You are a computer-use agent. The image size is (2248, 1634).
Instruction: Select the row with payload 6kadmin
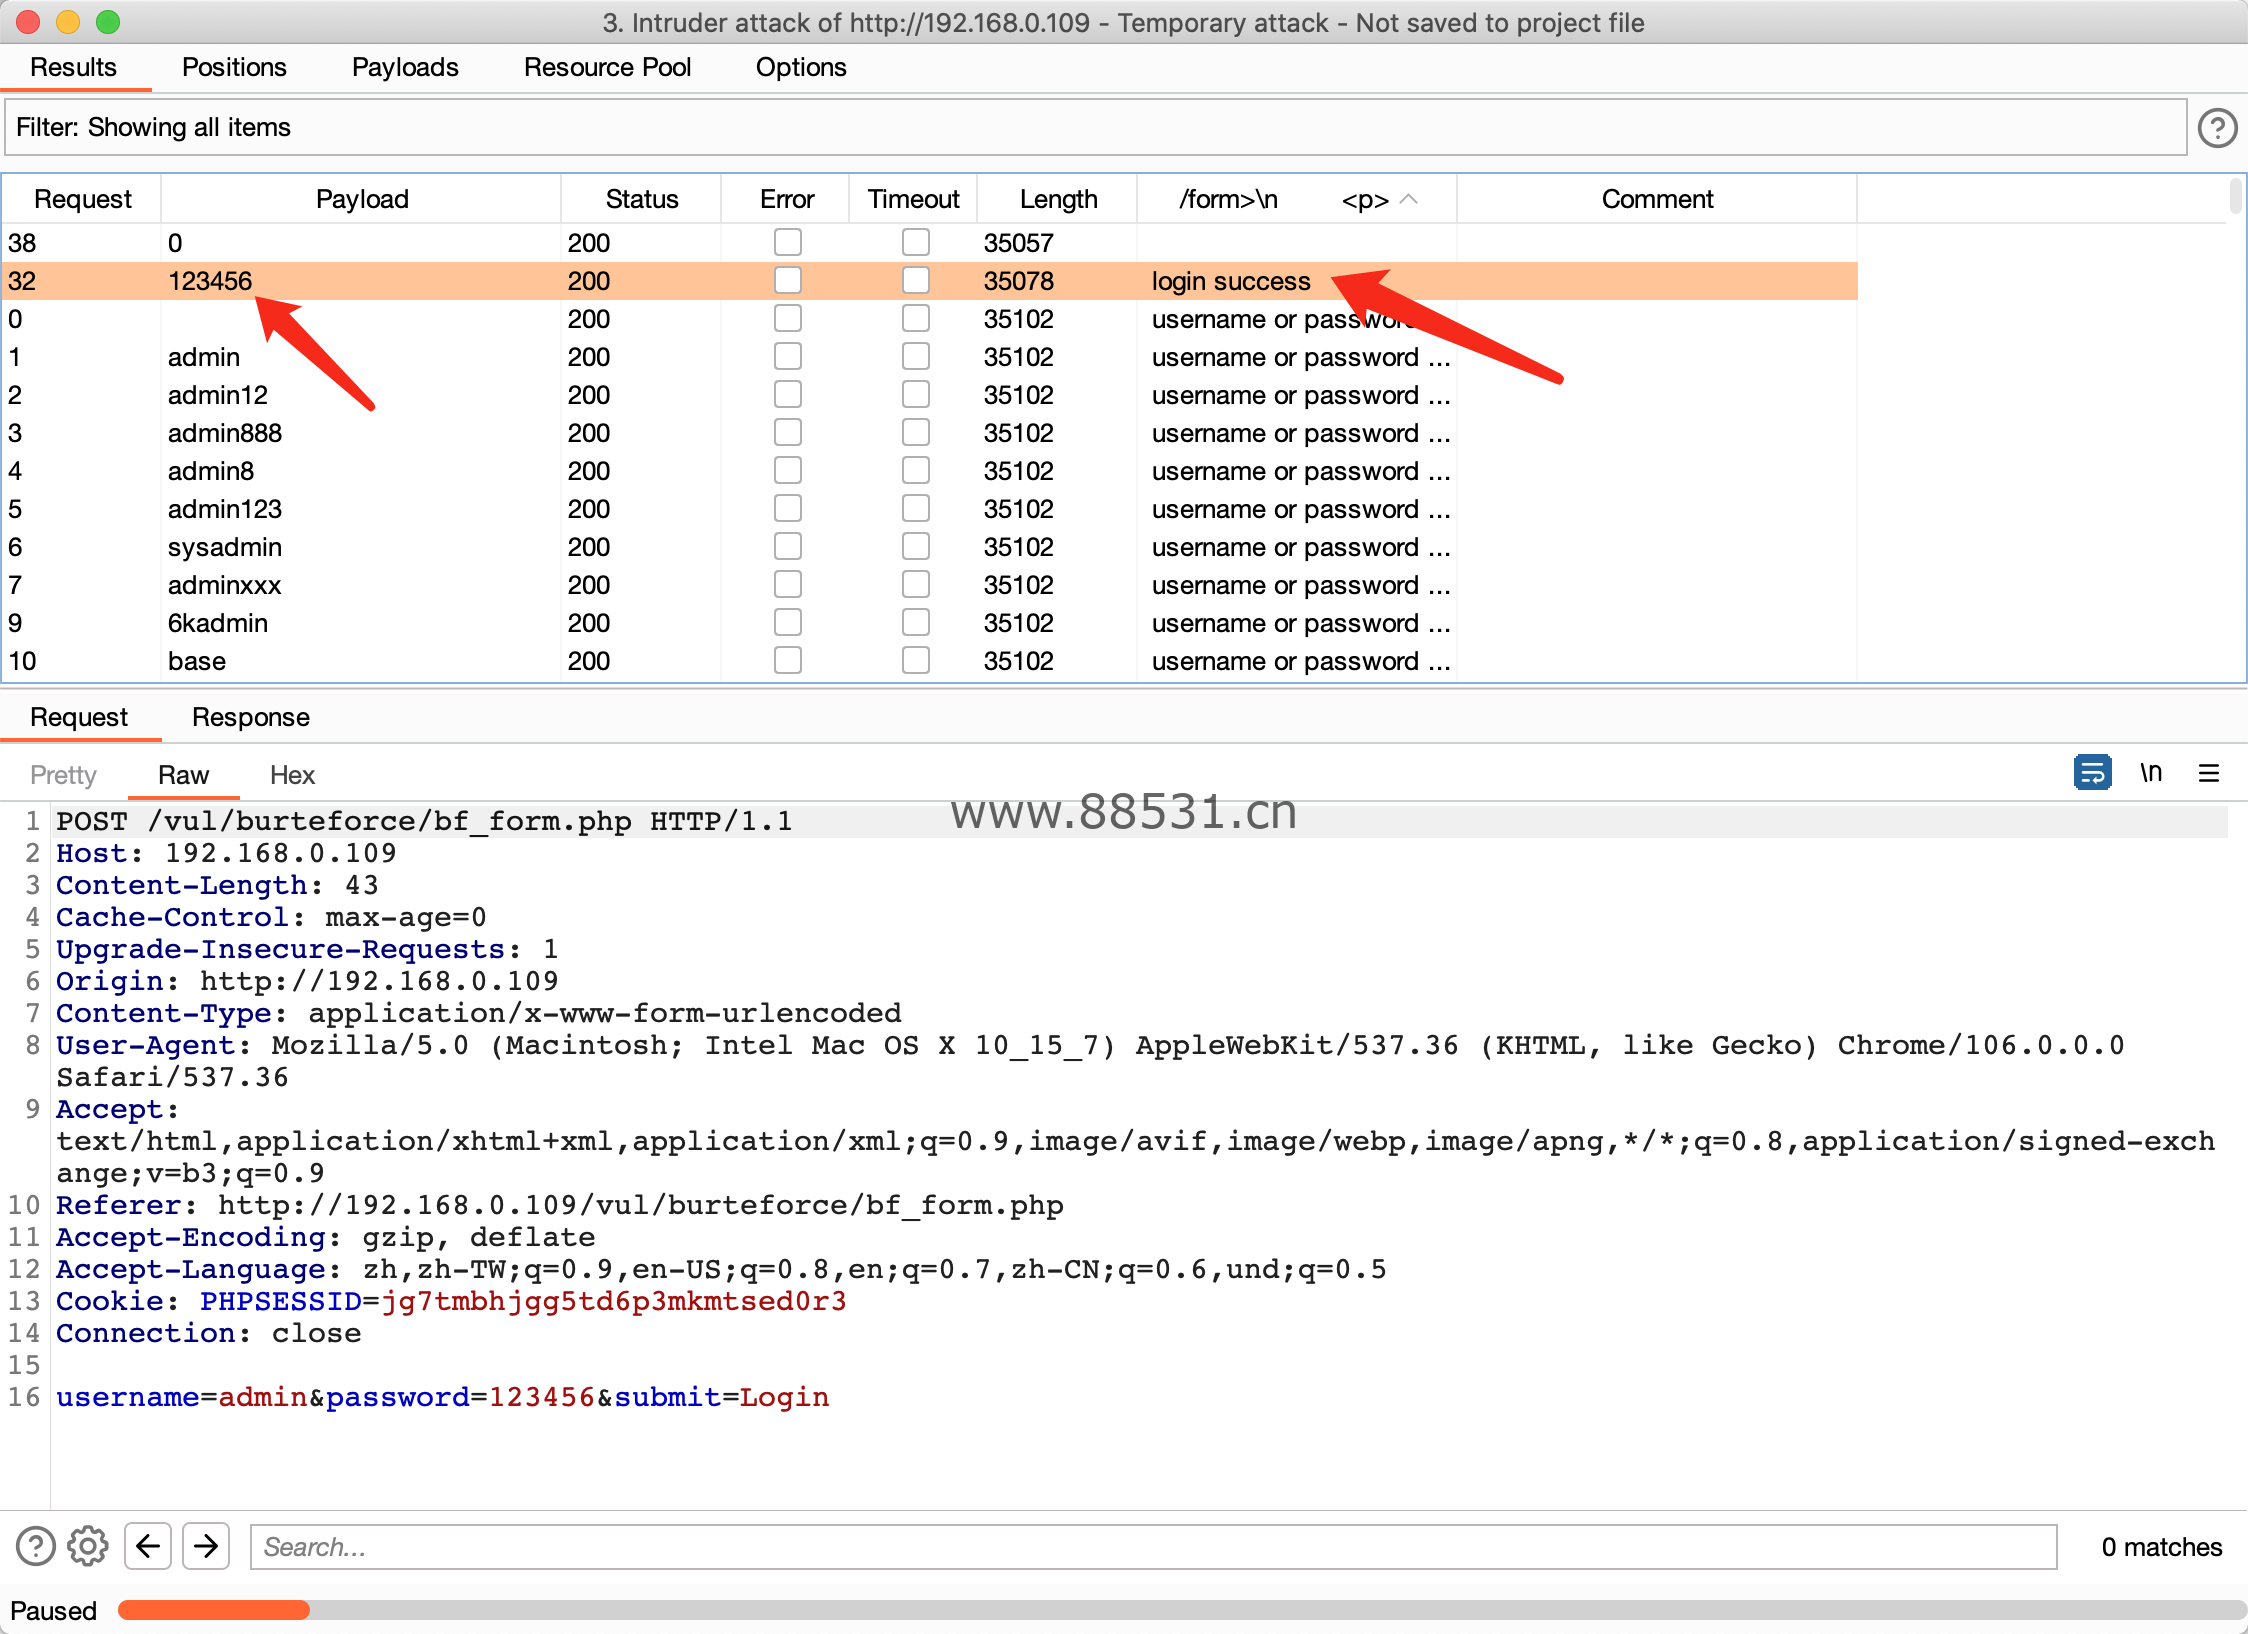pos(930,623)
